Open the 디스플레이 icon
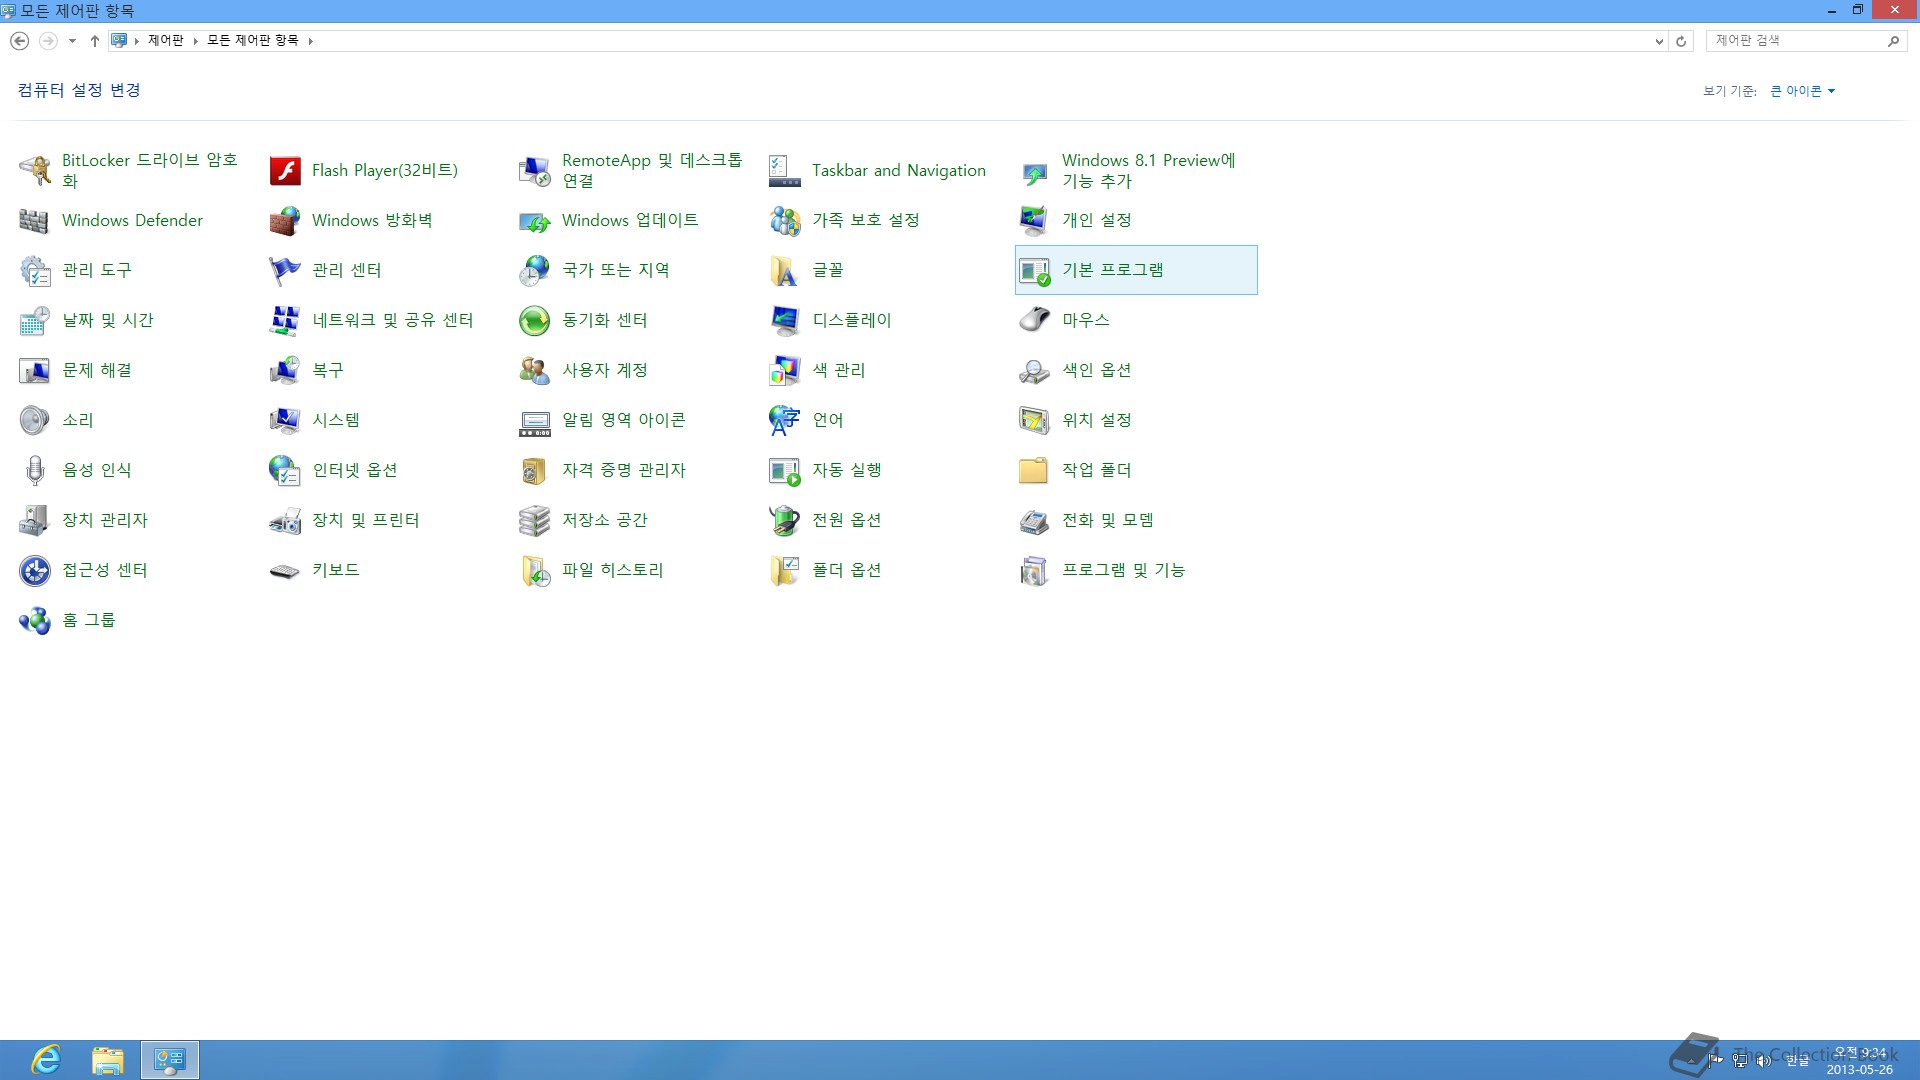The image size is (1920, 1080). [785, 320]
